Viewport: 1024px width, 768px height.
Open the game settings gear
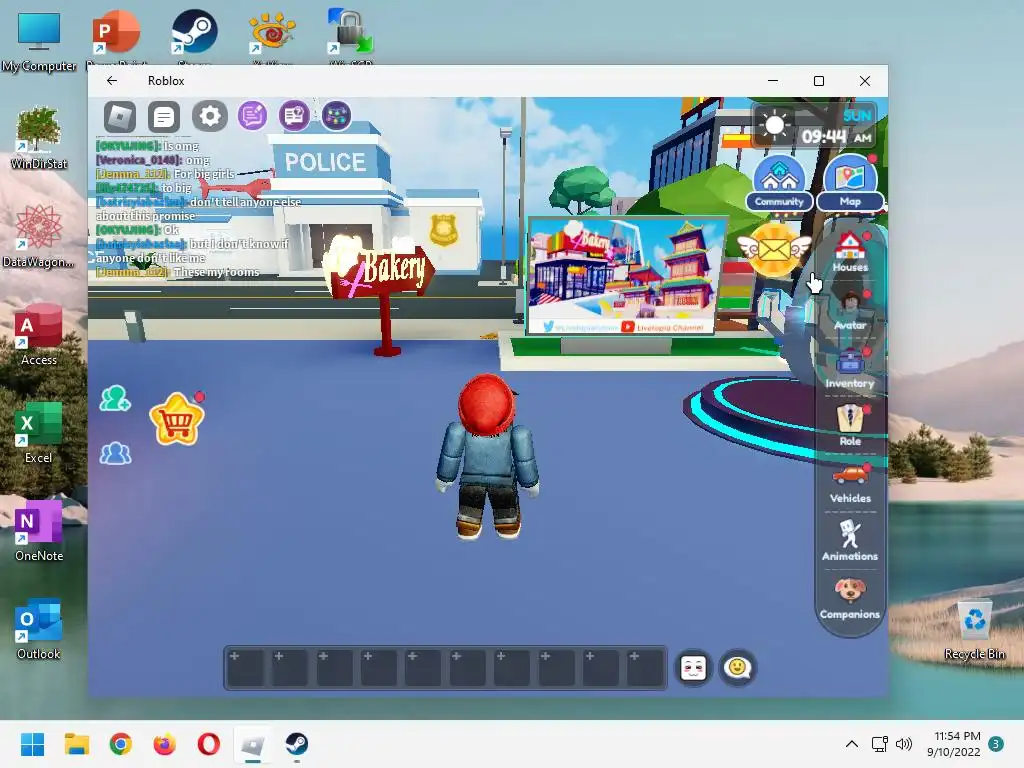coord(210,116)
